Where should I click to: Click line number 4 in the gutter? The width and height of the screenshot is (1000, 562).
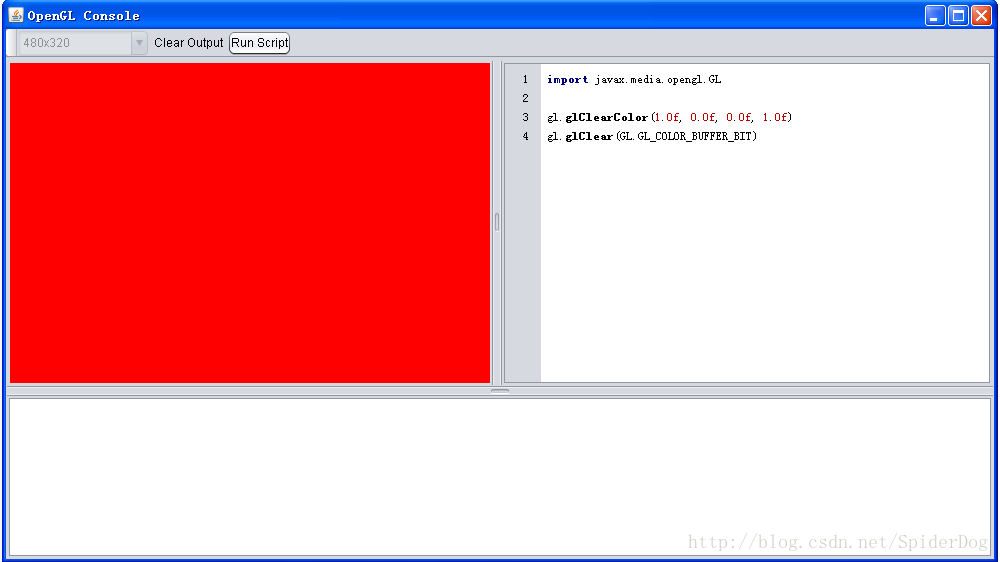pyautogui.click(x=526, y=137)
